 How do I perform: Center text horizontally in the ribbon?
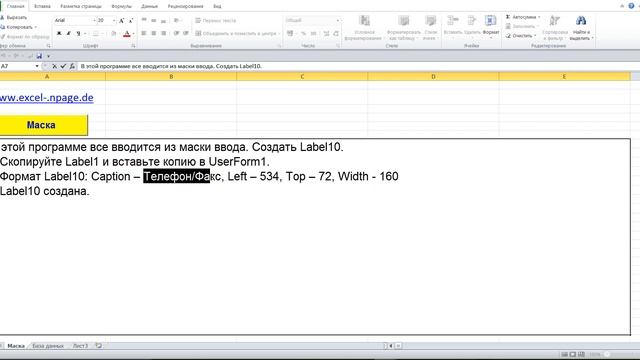[x=153, y=33]
